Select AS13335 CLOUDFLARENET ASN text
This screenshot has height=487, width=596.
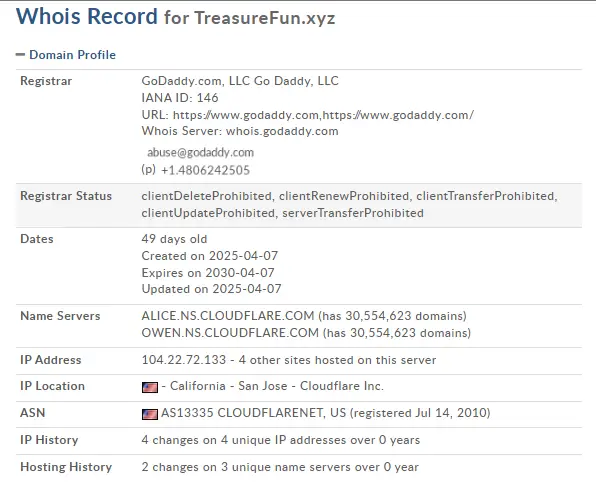(242, 413)
